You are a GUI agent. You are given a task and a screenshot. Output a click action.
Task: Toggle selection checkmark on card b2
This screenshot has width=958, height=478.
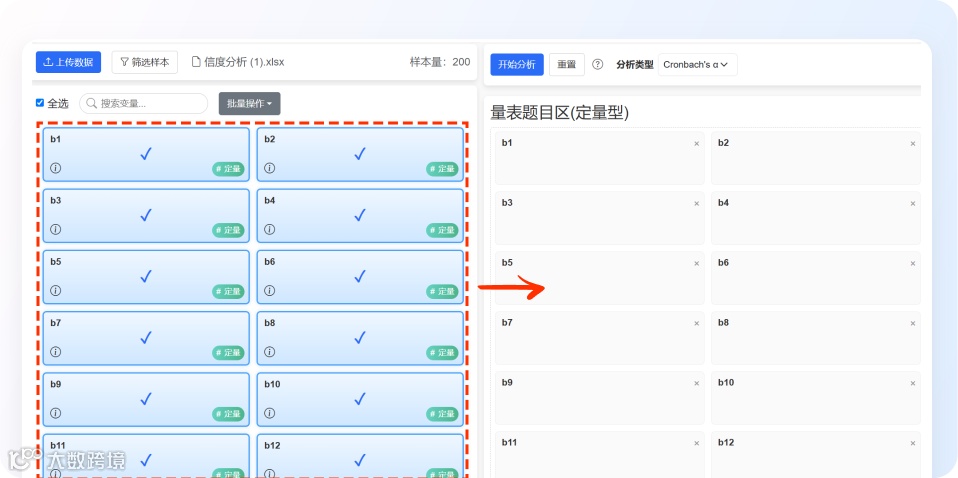point(360,154)
